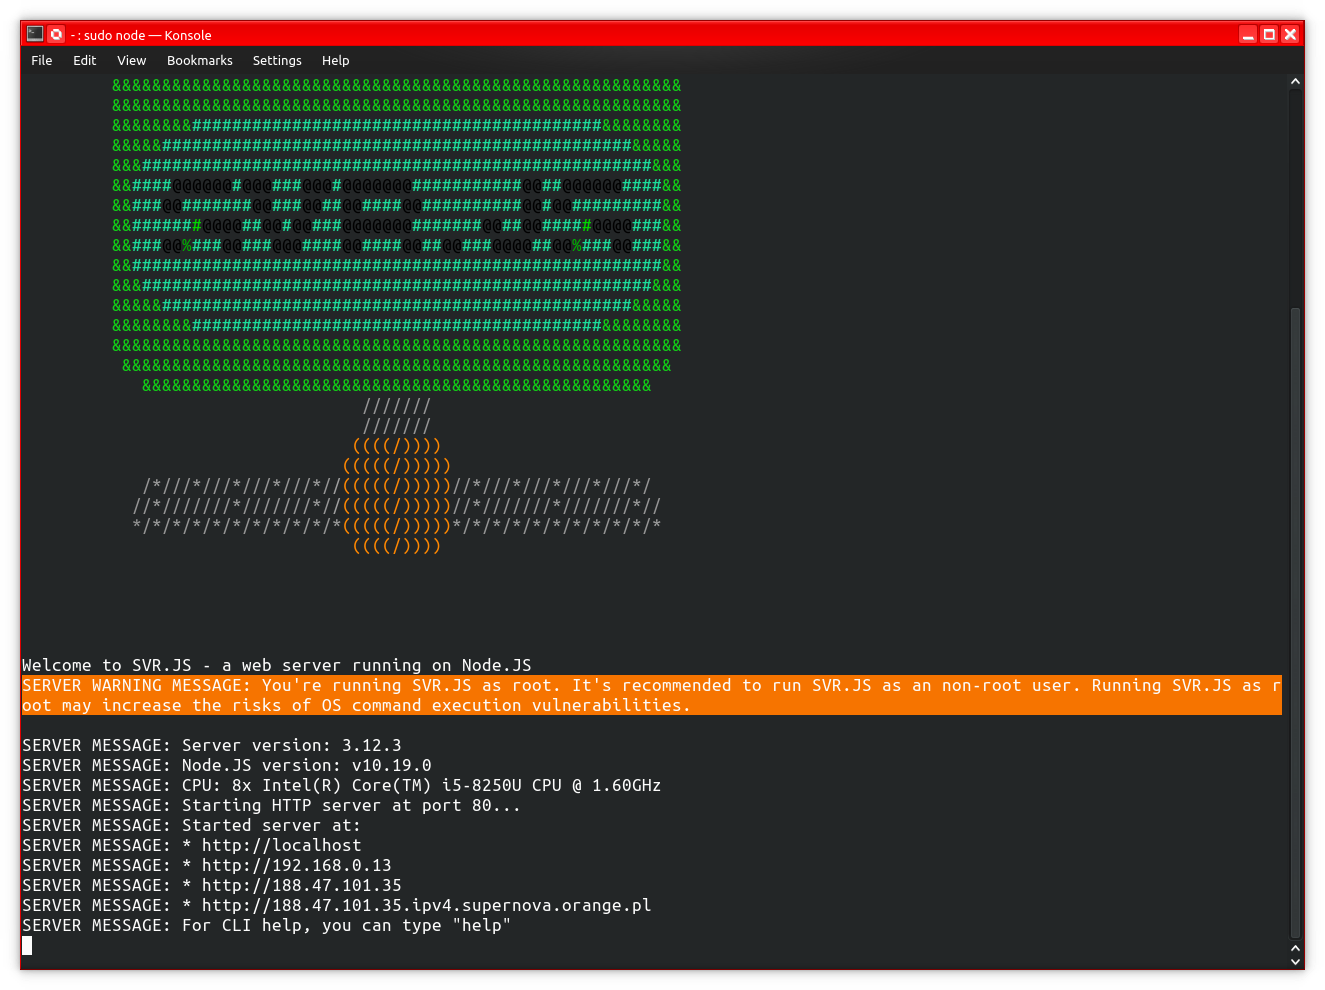Open the Bookmarks menu
1325x990 pixels.
pyautogui.click(x=200, y=61)
